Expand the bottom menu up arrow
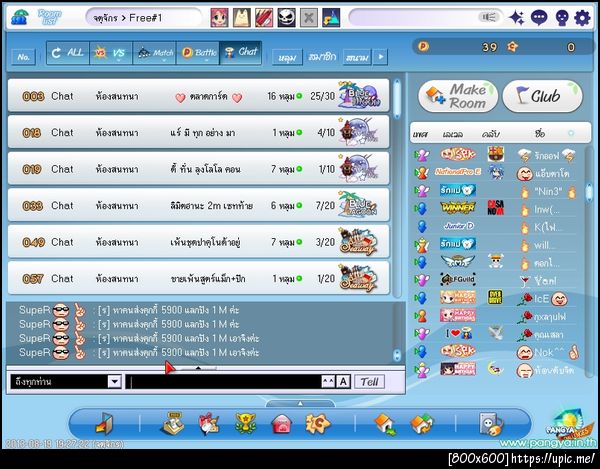 point(300,404)
